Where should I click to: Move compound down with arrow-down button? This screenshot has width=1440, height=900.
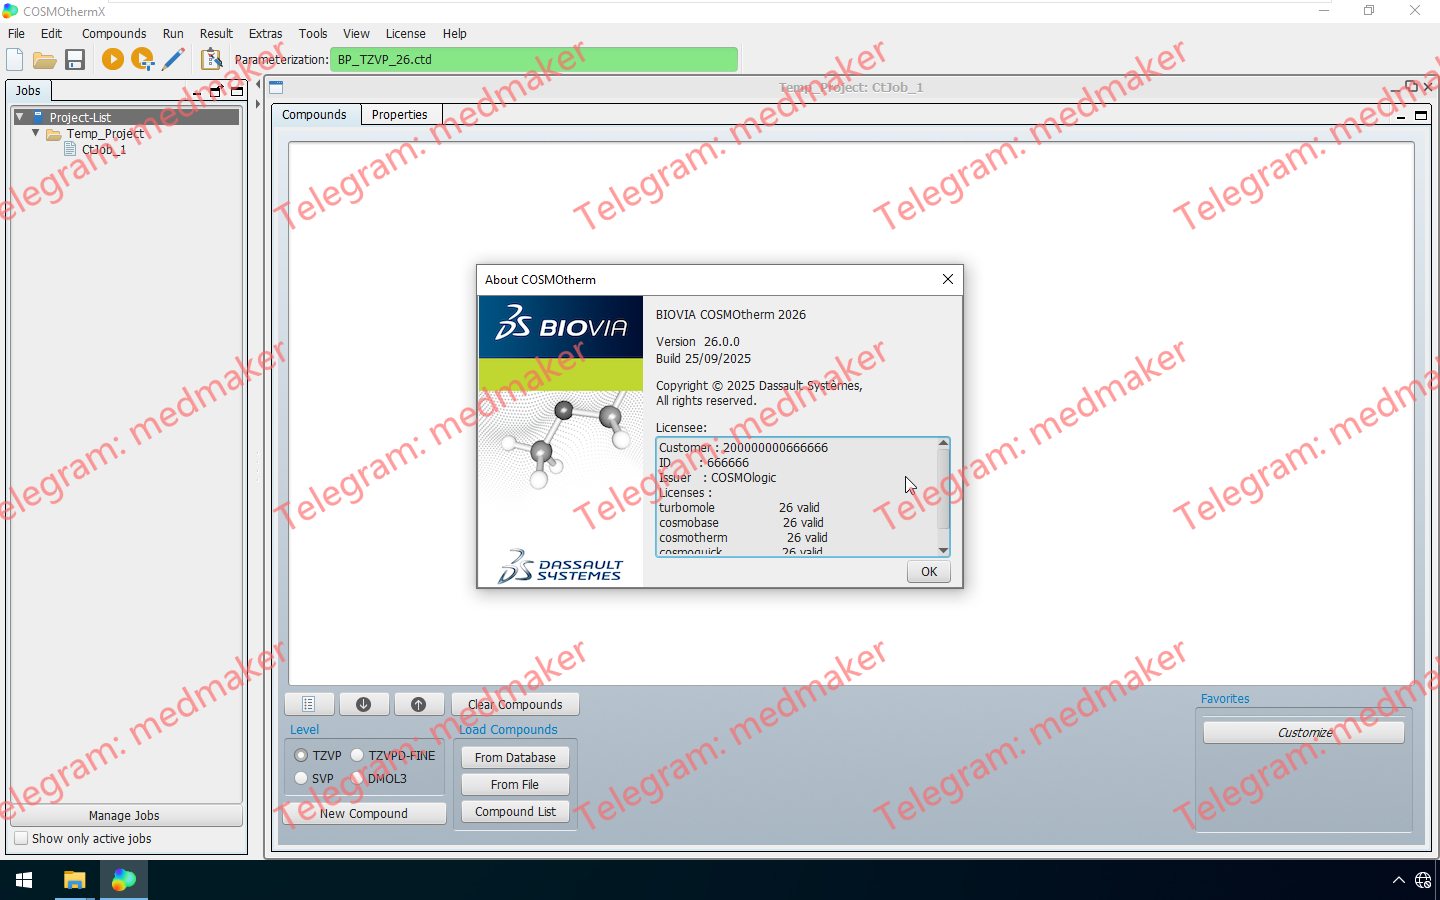pos(364,704)
